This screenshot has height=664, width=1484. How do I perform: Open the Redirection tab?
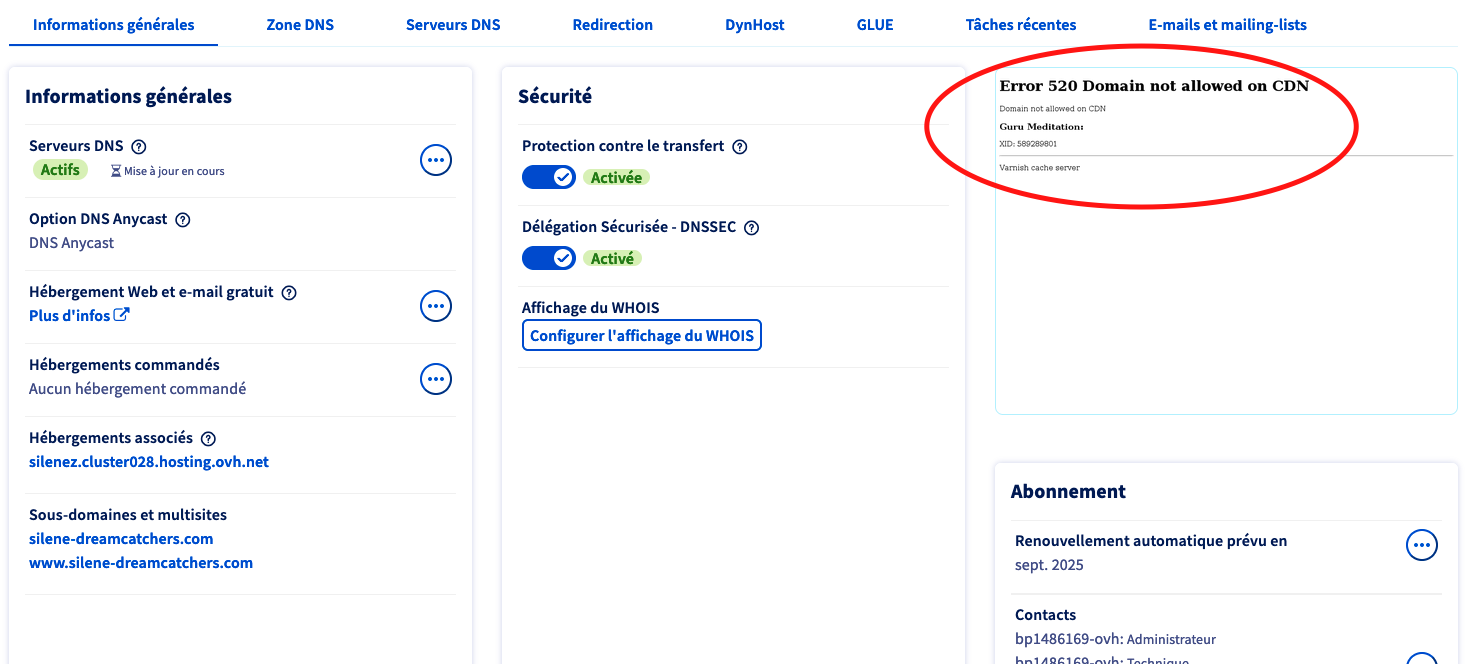click(x=612, y=25)
